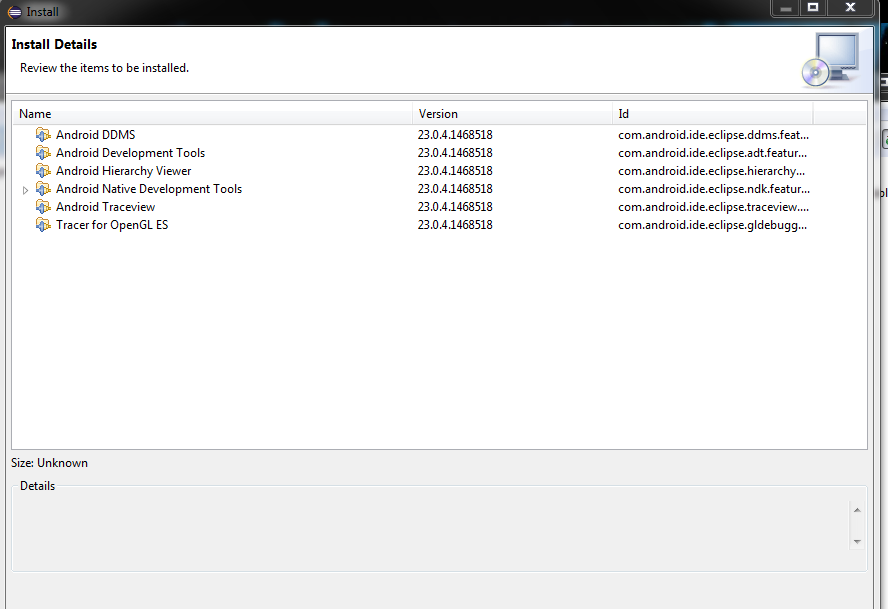Image resolution: width=888 pixels, height=609 pixels.
Task: Select the Android Development Tools item
Action: (x=130, y=153)
